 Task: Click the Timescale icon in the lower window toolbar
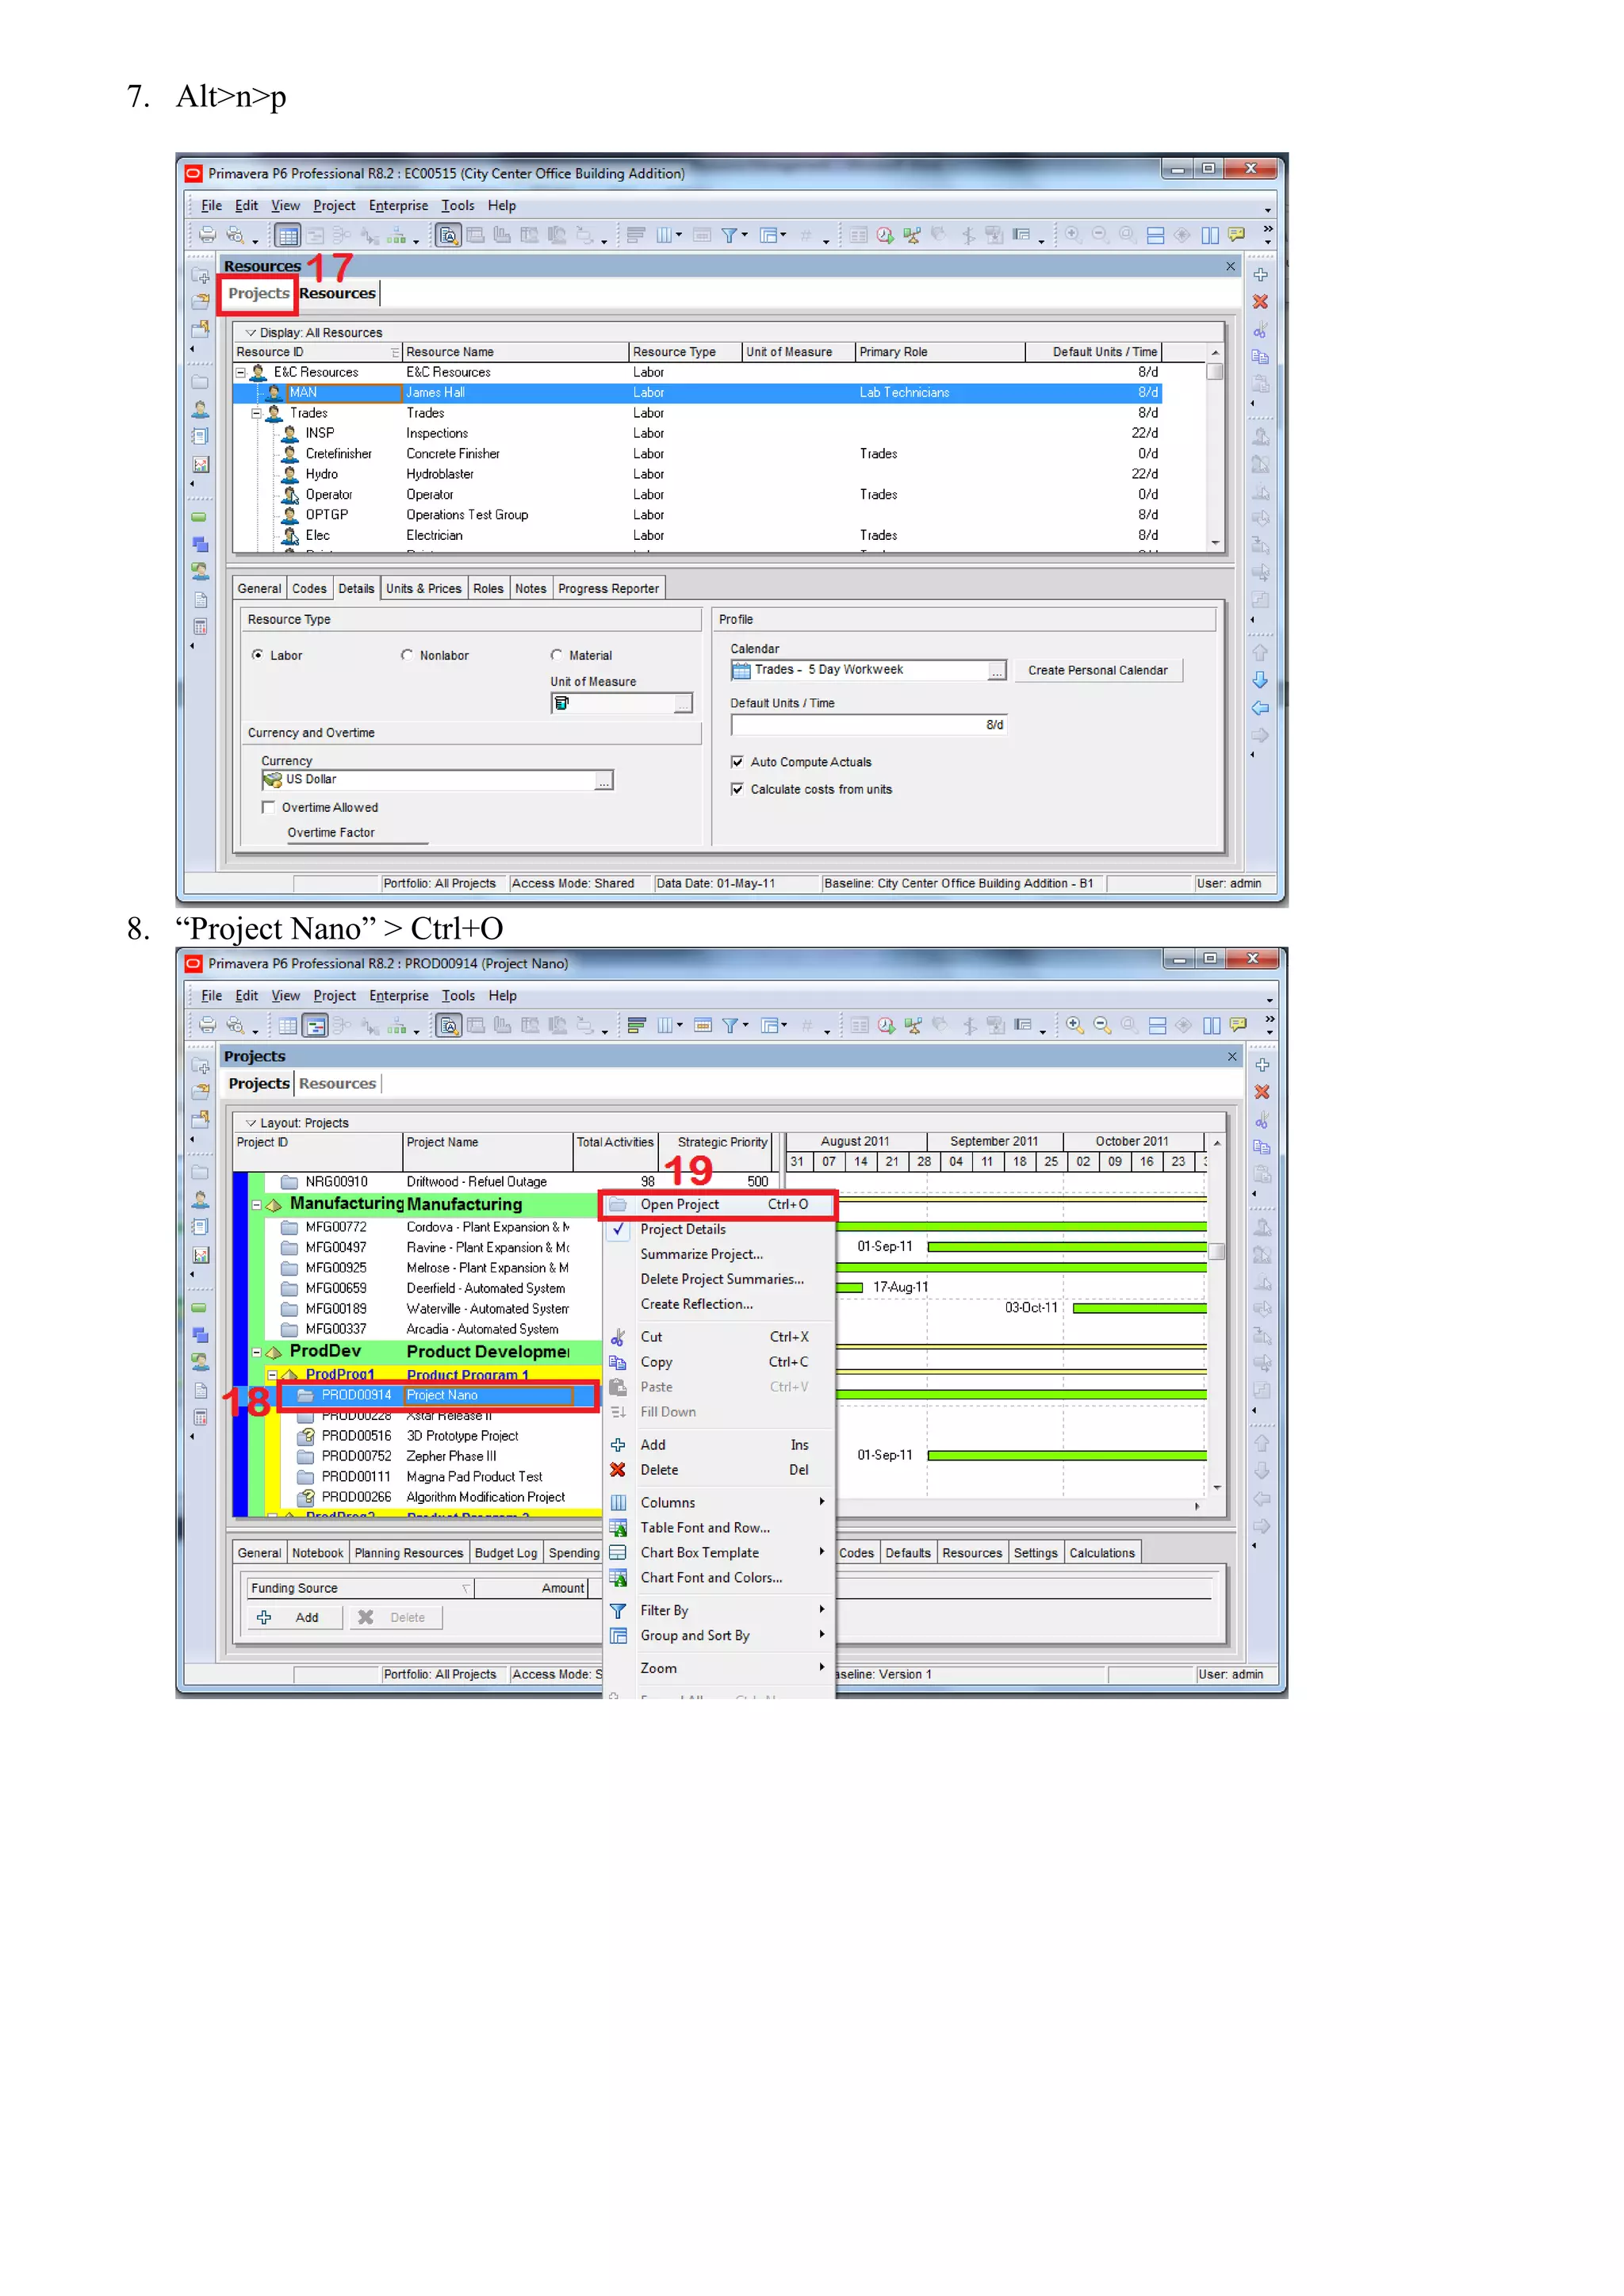(703, 1025)
